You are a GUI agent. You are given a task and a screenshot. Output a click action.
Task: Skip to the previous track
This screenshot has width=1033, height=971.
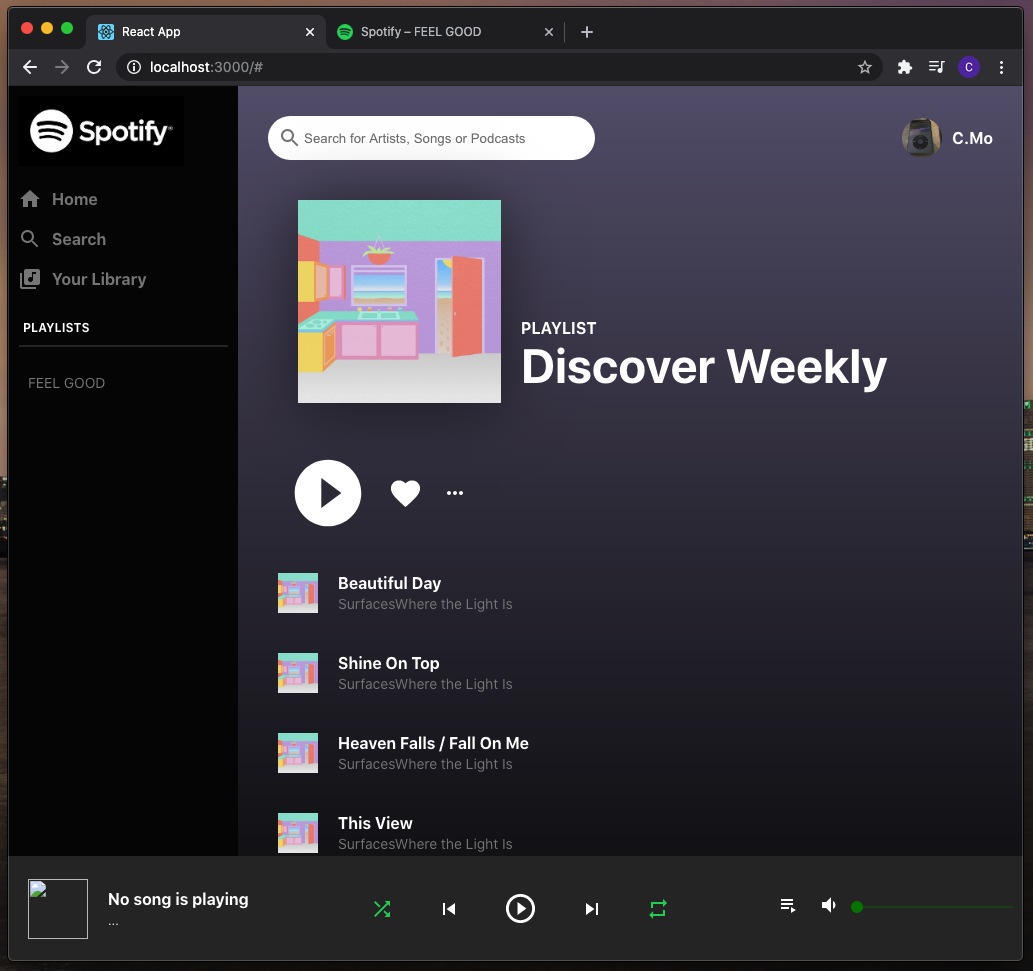point(449,909)
